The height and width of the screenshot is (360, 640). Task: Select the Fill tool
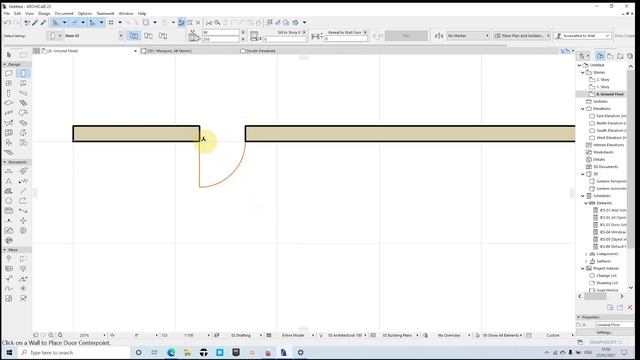click(x=9, y=191)
